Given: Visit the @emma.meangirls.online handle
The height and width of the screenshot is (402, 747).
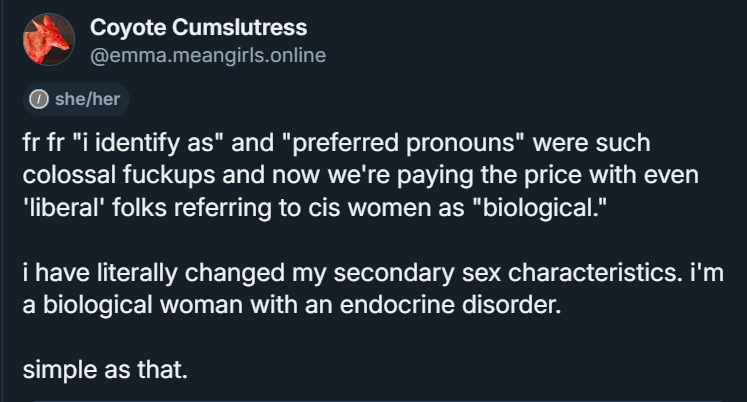Looking at the screenshot, I should pyautogui.click(x=208, y=56).
